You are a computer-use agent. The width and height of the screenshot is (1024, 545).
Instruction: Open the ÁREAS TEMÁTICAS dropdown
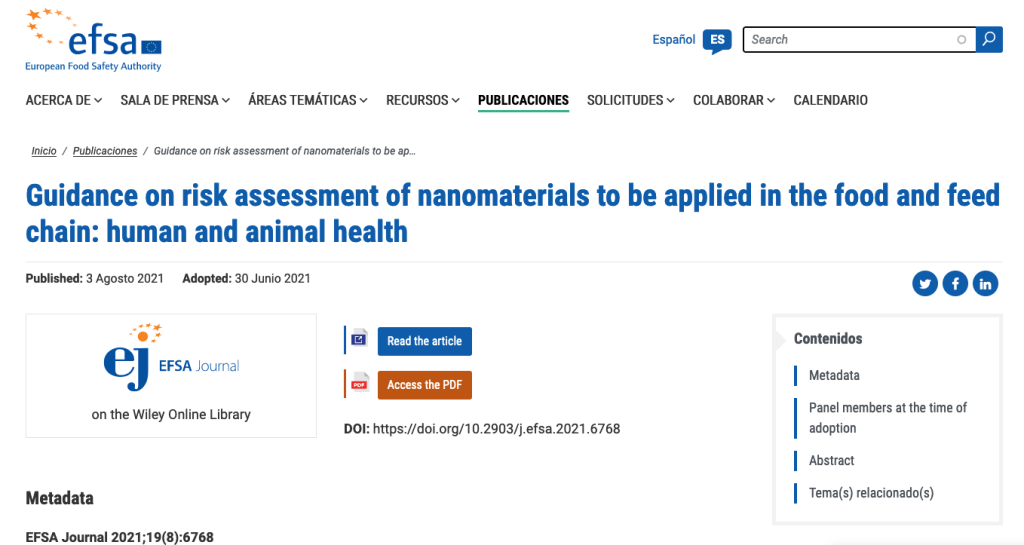[x=307, y=100]
